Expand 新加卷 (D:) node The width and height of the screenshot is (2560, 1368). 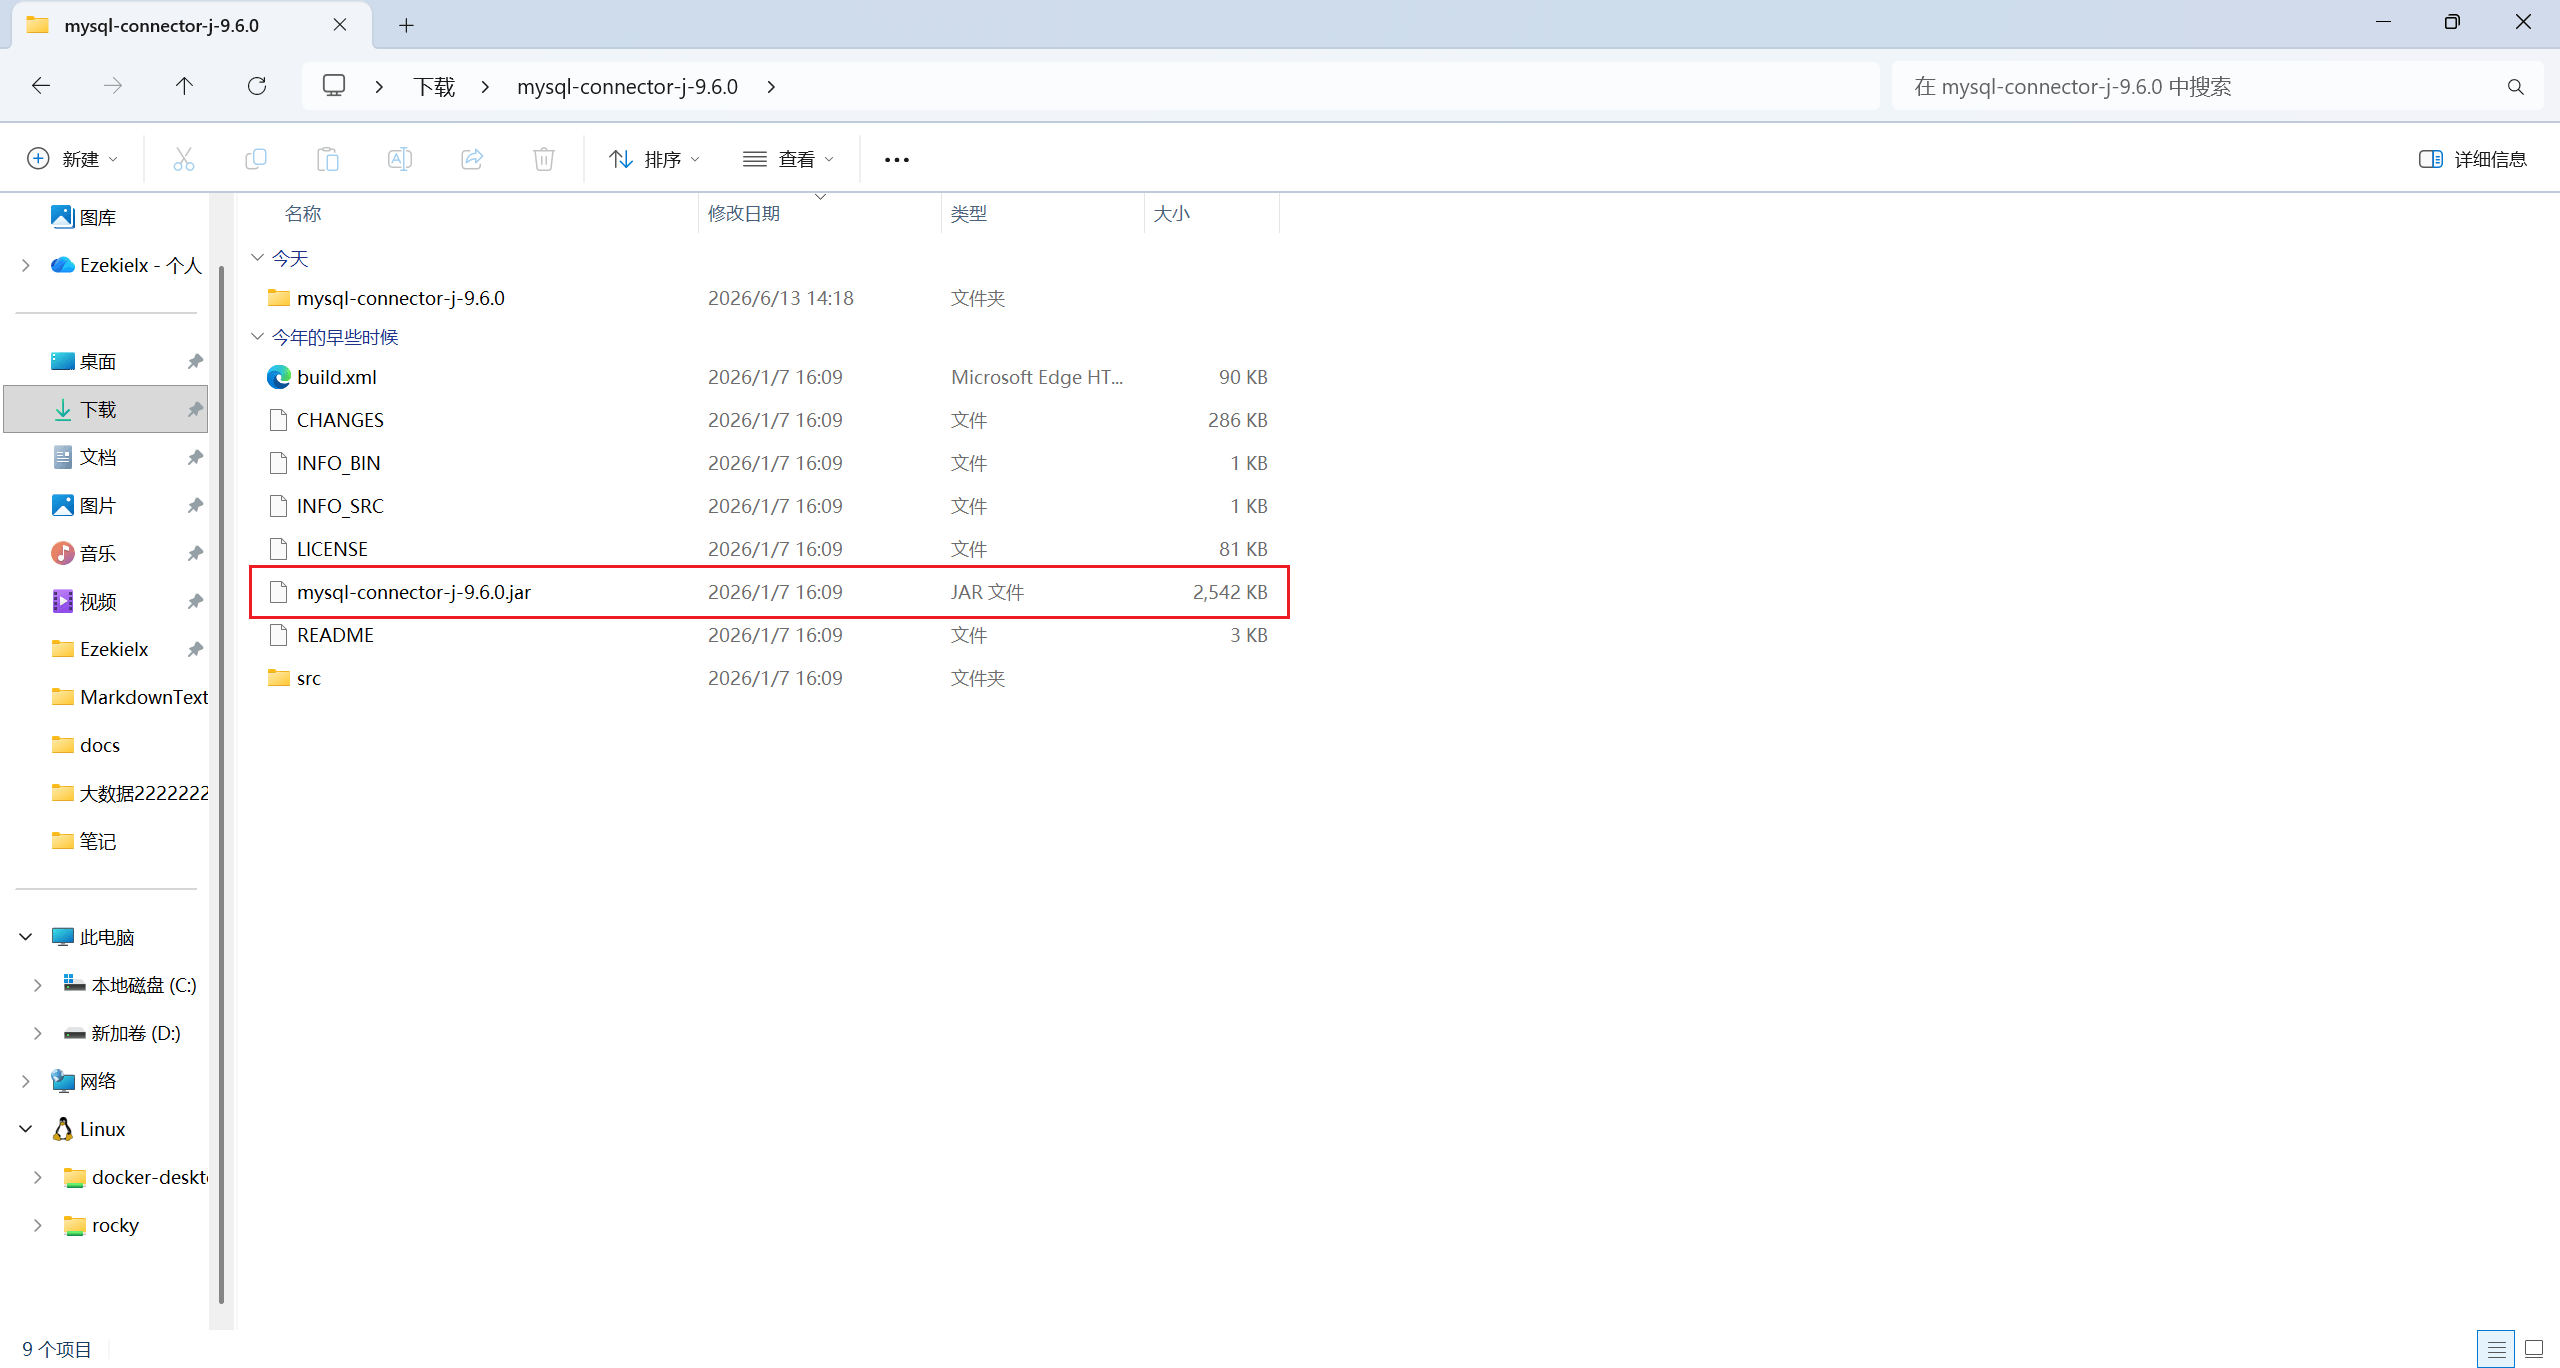38,1033
